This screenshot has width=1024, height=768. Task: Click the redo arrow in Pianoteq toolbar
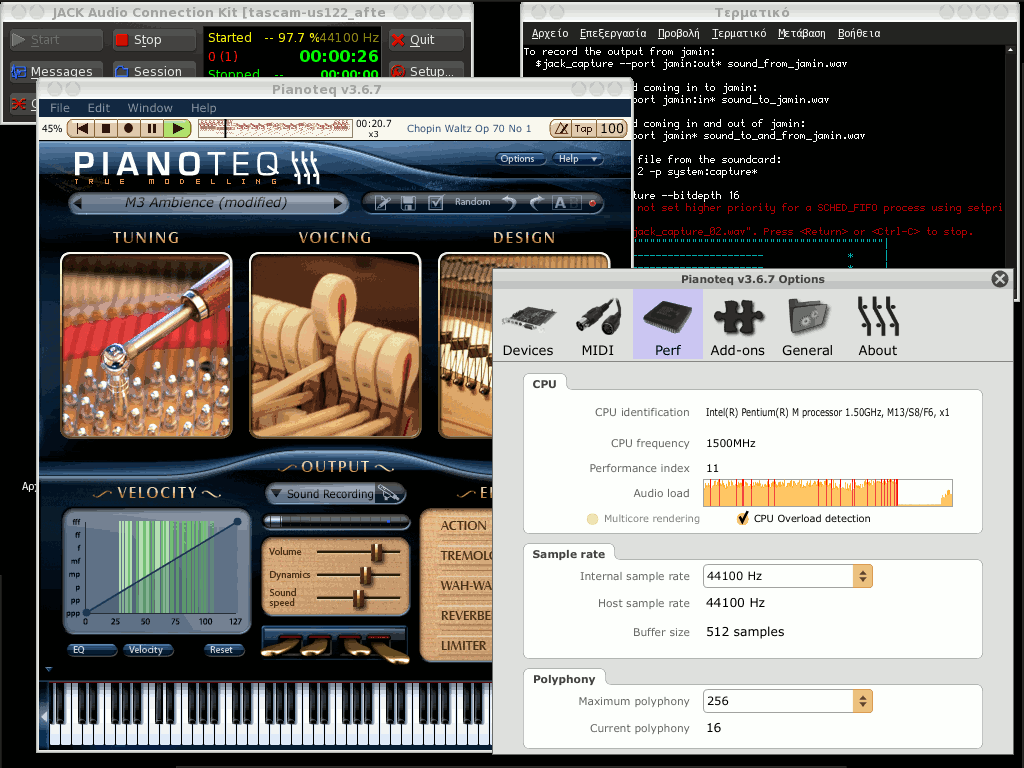536,203
